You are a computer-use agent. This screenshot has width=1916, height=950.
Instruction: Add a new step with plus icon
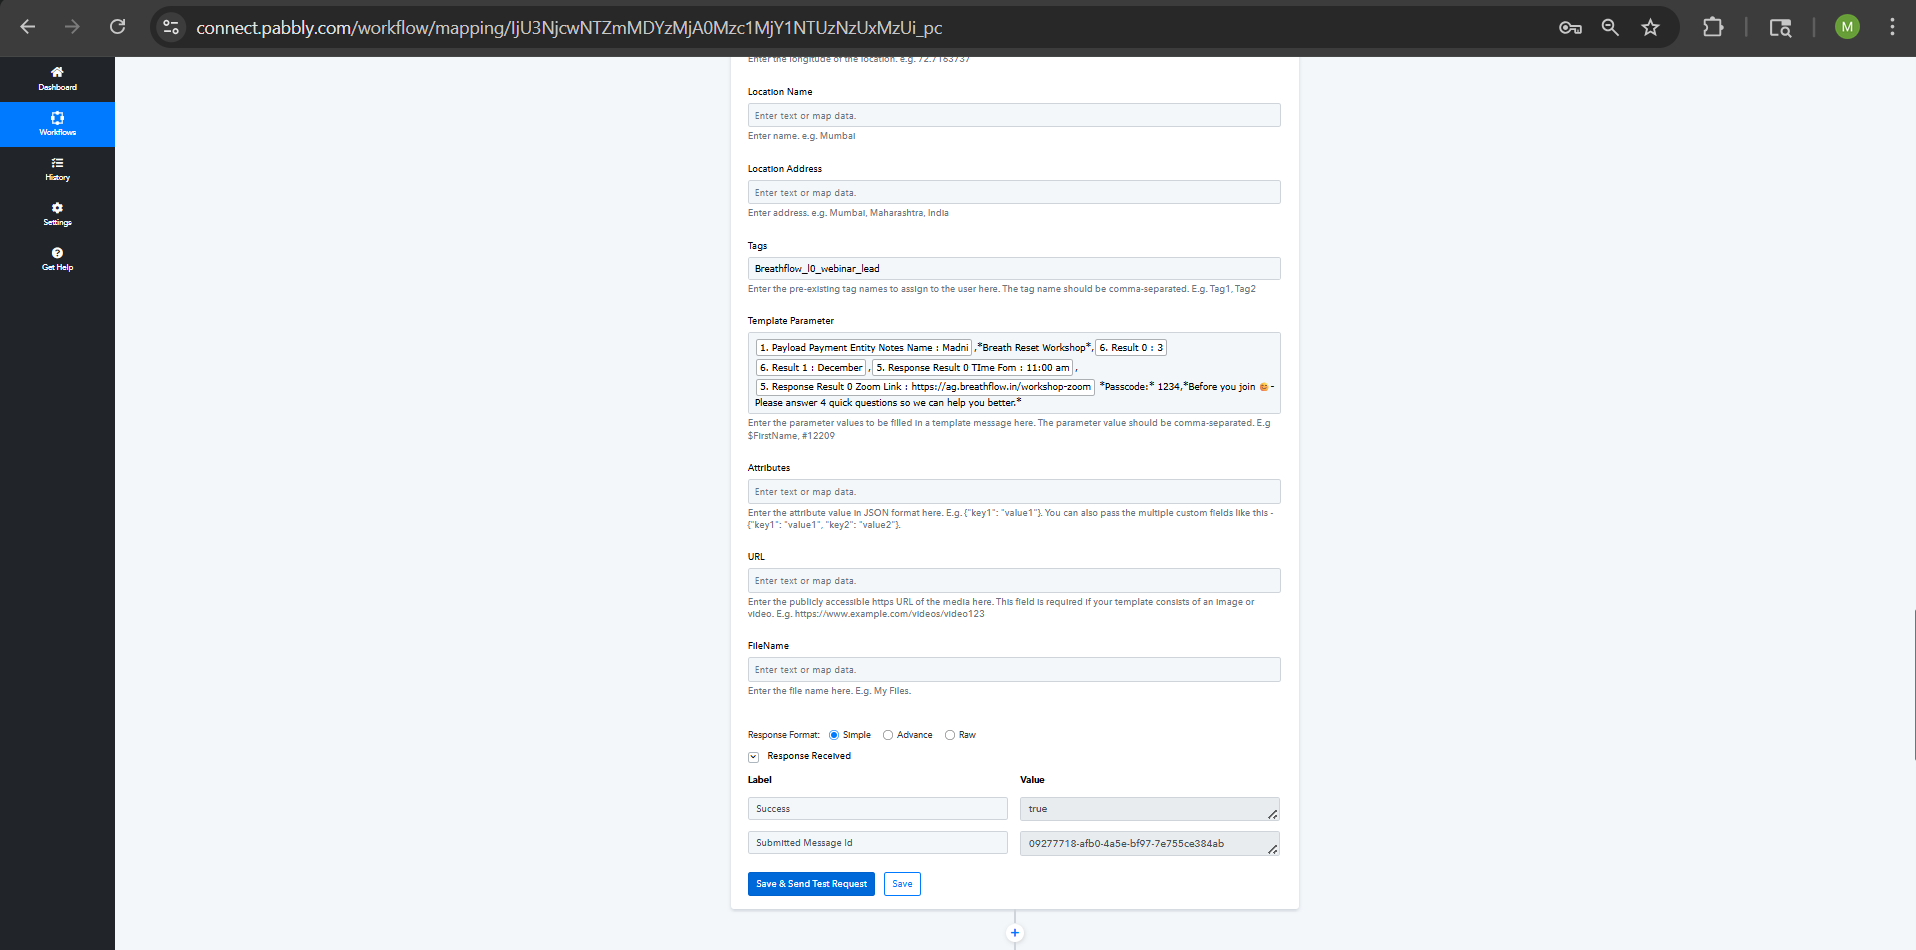point(1014,933)
